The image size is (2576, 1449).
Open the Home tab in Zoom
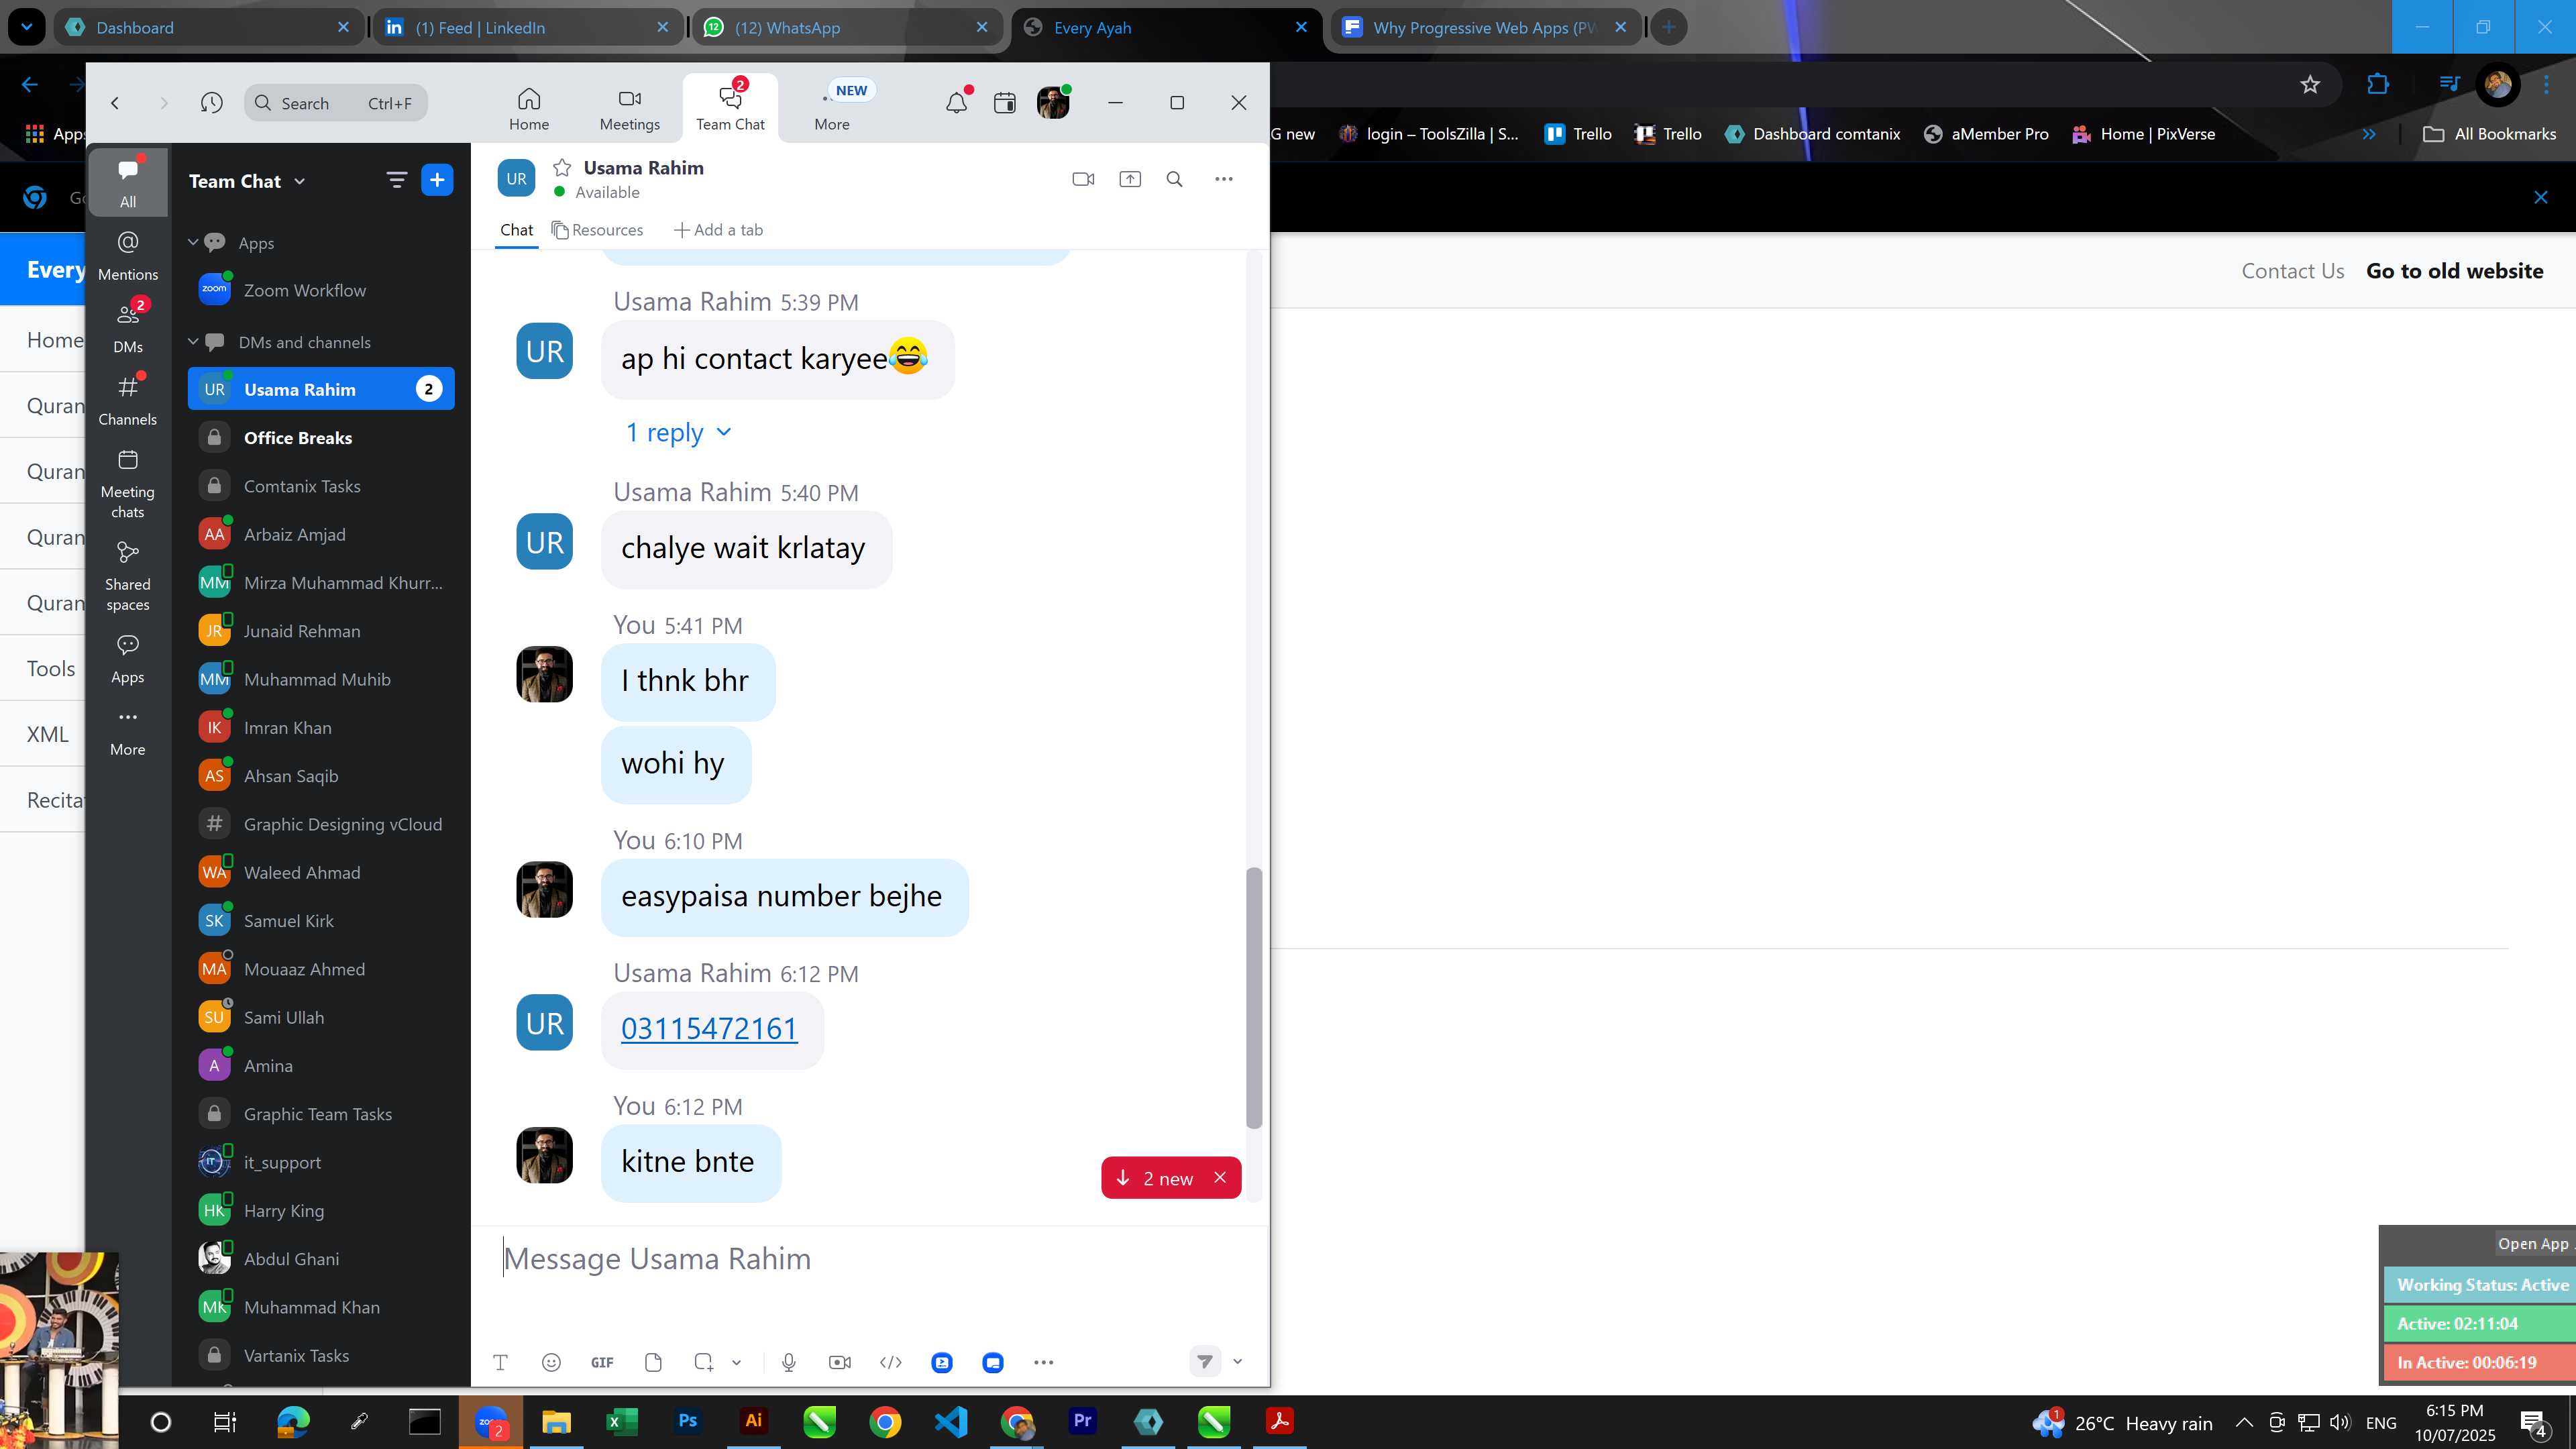(x=529, y=109)
